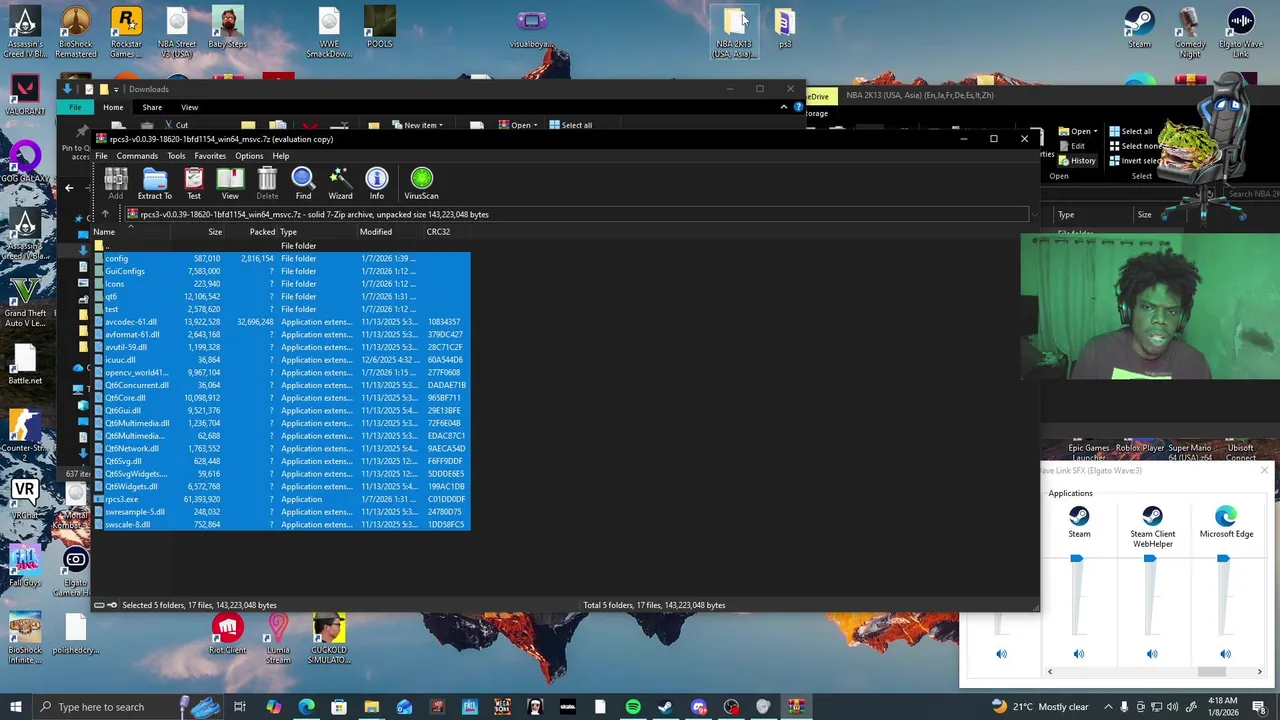
Task: Open the Favorites menu
Action: point(210,156)
